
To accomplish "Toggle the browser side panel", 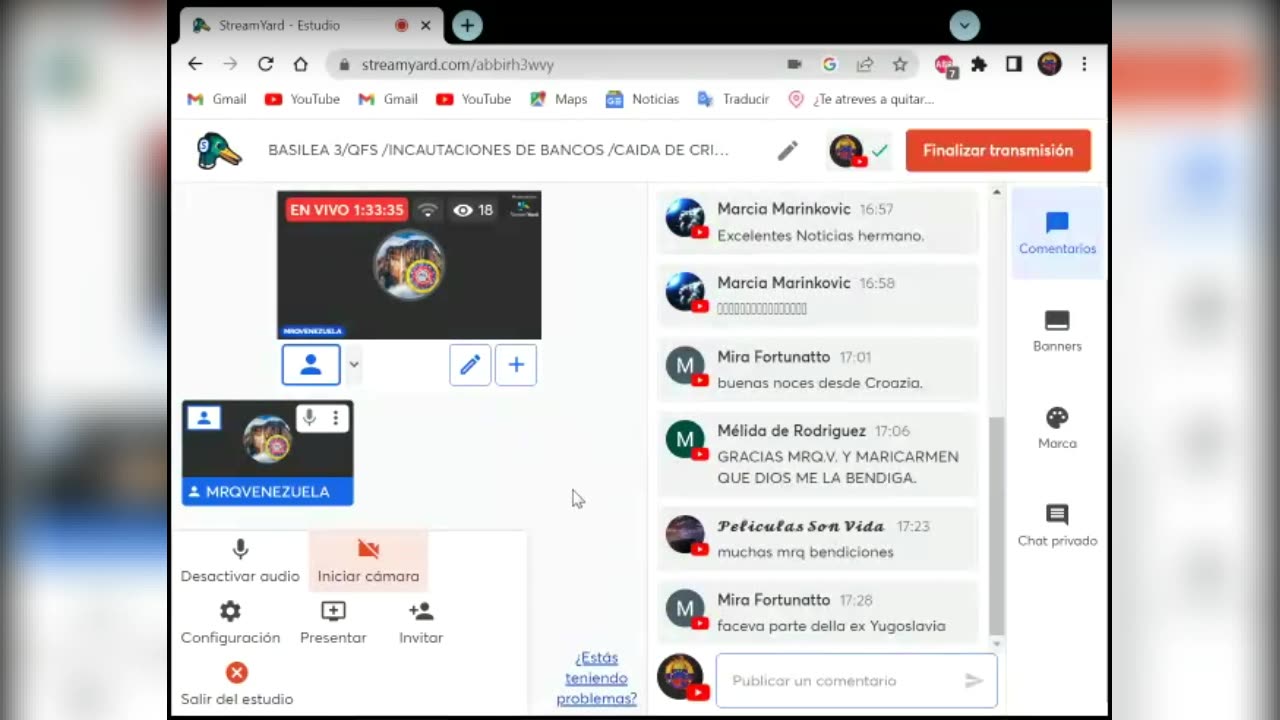I will pyautogui.click(x=1014, y=64).
